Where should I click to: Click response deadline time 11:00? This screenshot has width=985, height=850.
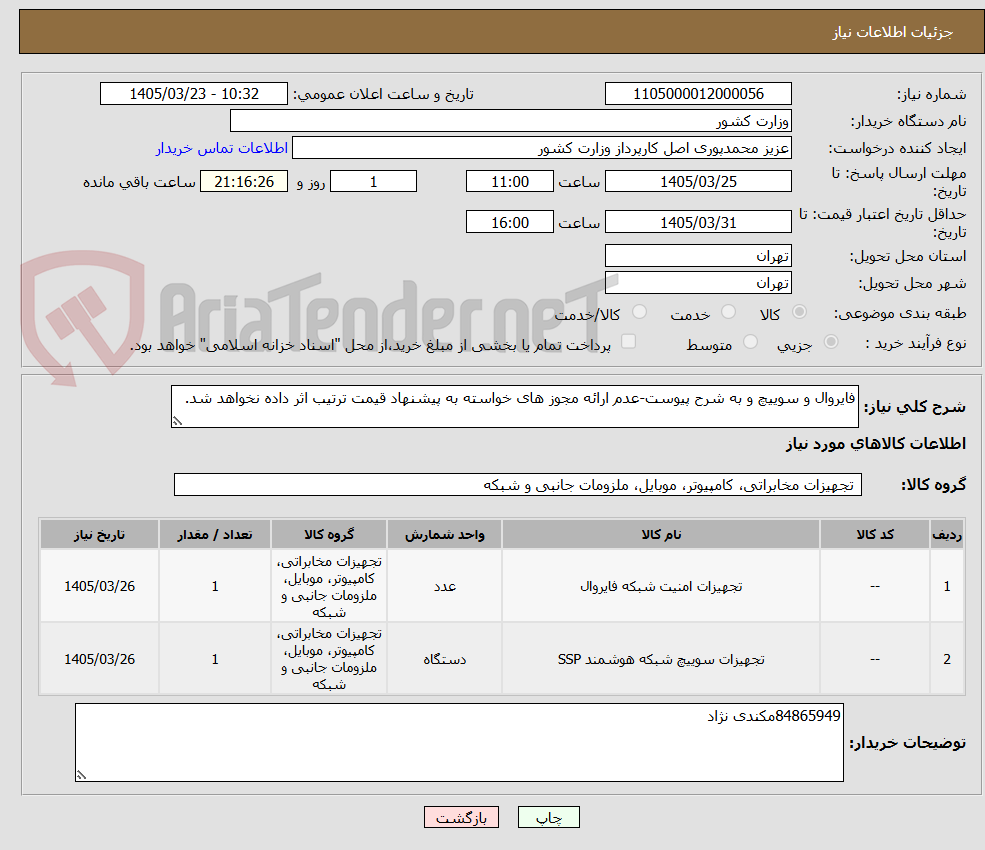pos(509,182)
